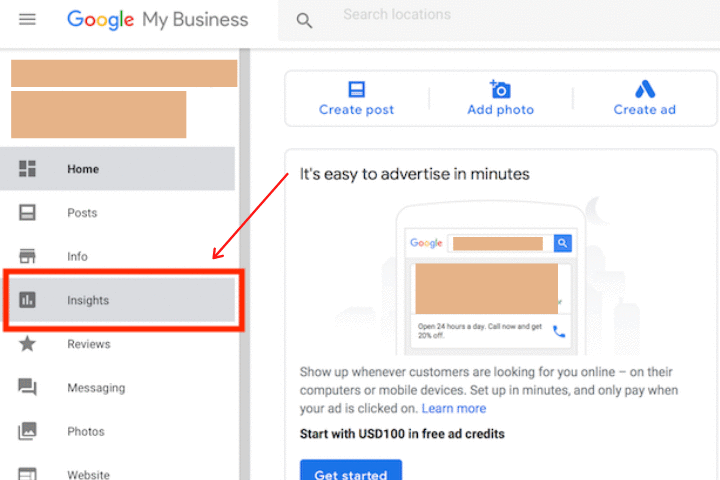This screenshot has width=720, height=480.
Task: Click the Messaging chat bubbles icon
Action: [x=27, y=387]
